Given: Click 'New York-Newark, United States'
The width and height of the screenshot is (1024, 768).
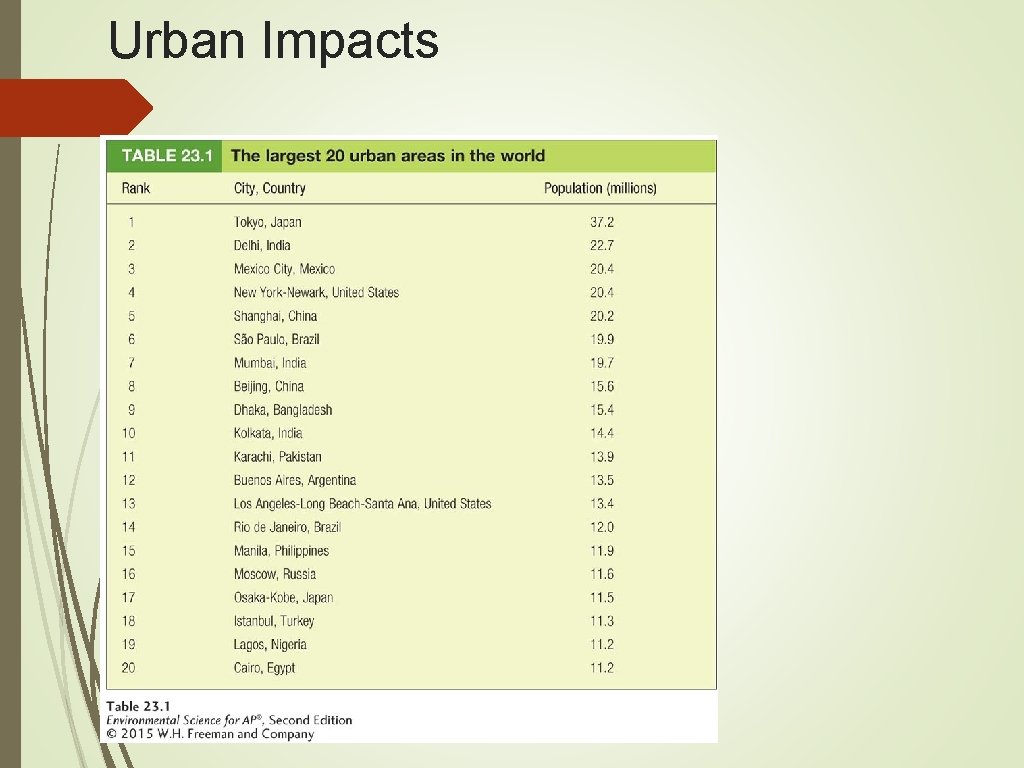Looking at the screenshot, I should [316, 293].
